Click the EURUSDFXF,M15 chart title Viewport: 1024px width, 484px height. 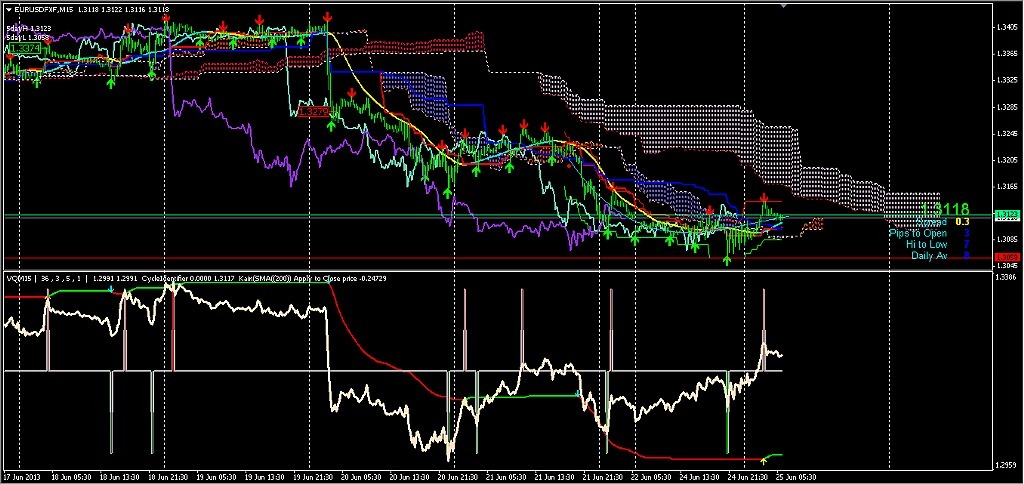[42, 9]
